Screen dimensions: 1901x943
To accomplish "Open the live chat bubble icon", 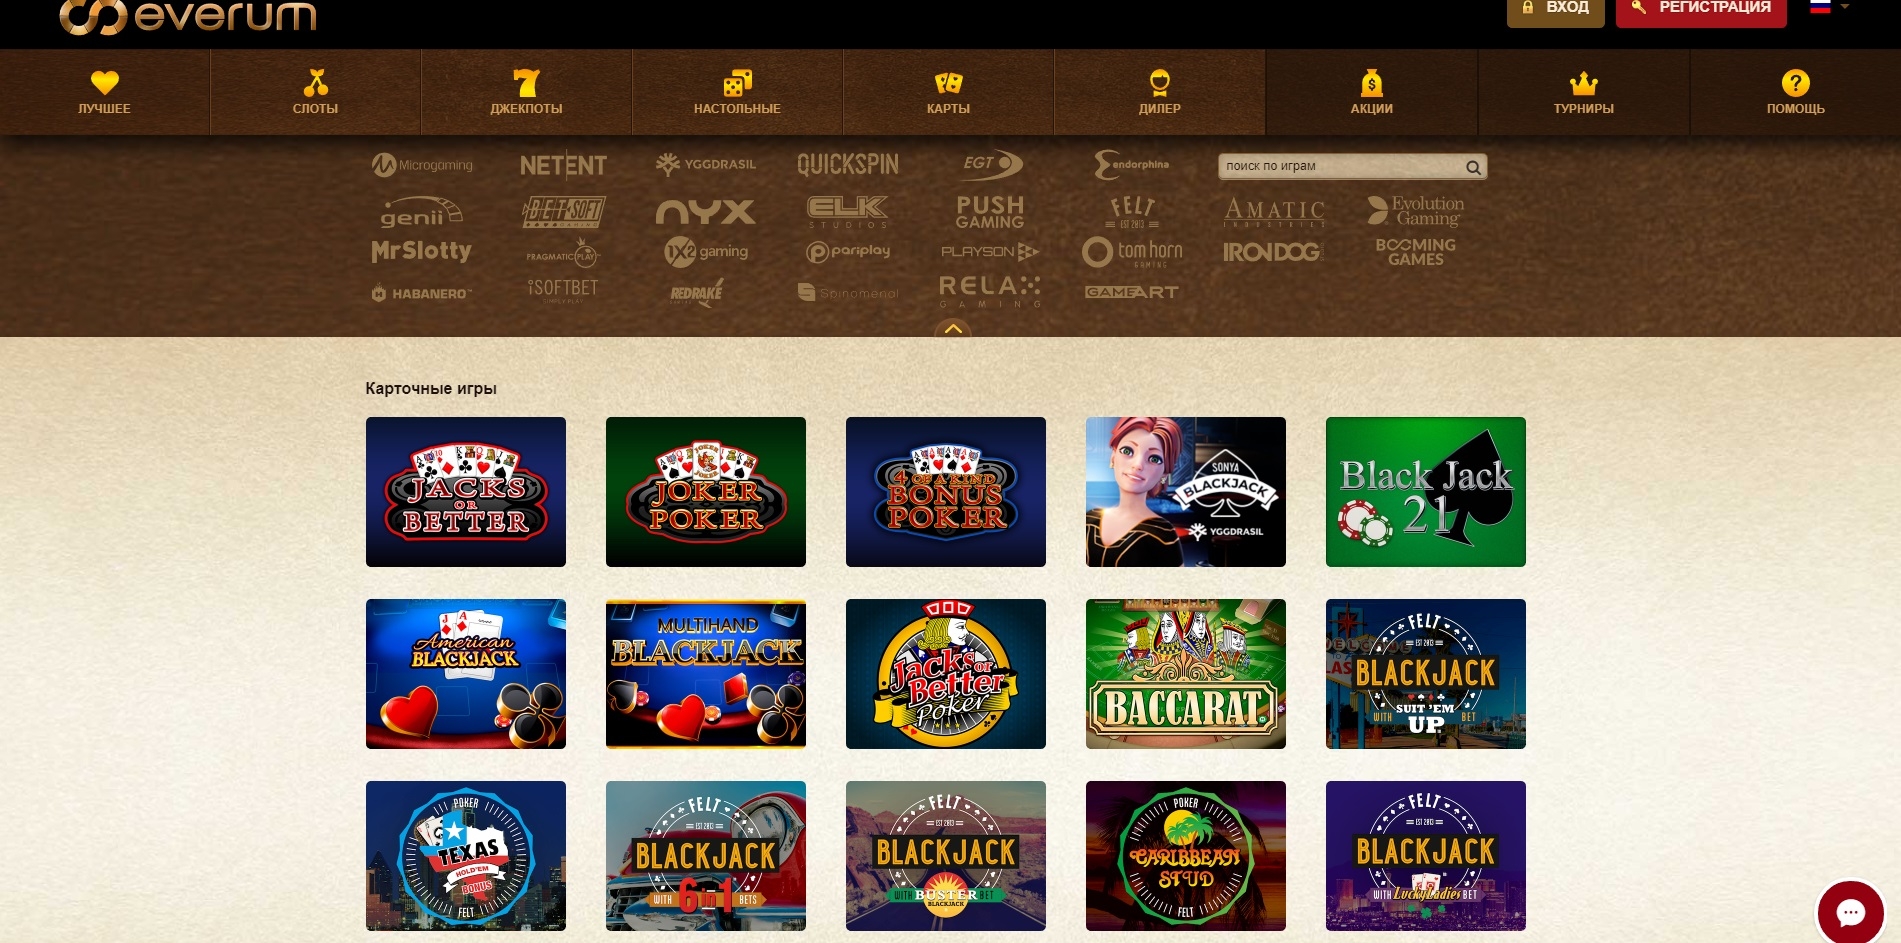I will pyautogui.click(x=1850, y=912).
